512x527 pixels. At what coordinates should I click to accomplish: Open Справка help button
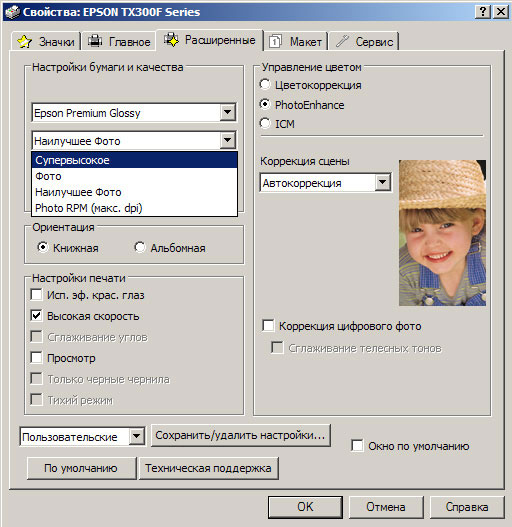(467, 507)
